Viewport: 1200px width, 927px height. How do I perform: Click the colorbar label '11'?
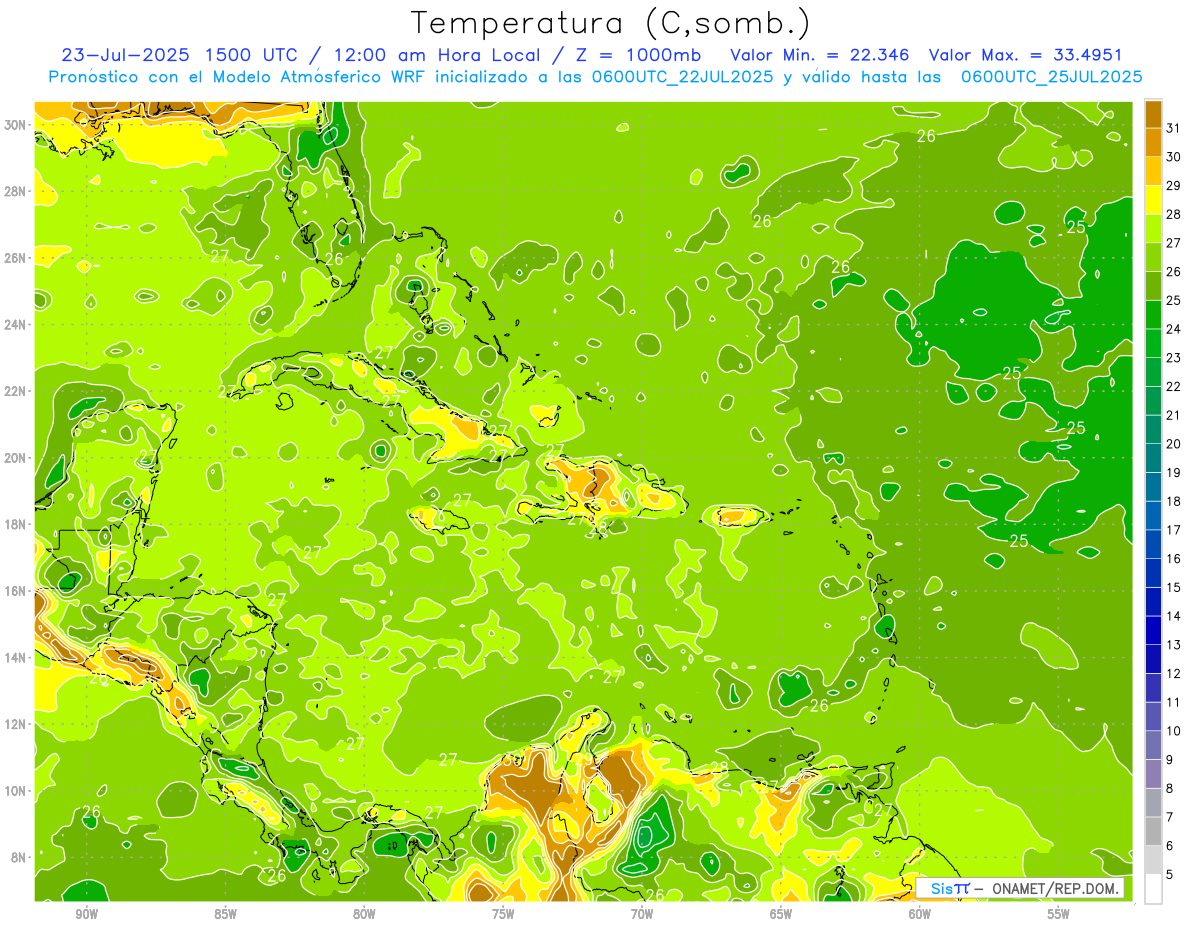coord(1173,703)
